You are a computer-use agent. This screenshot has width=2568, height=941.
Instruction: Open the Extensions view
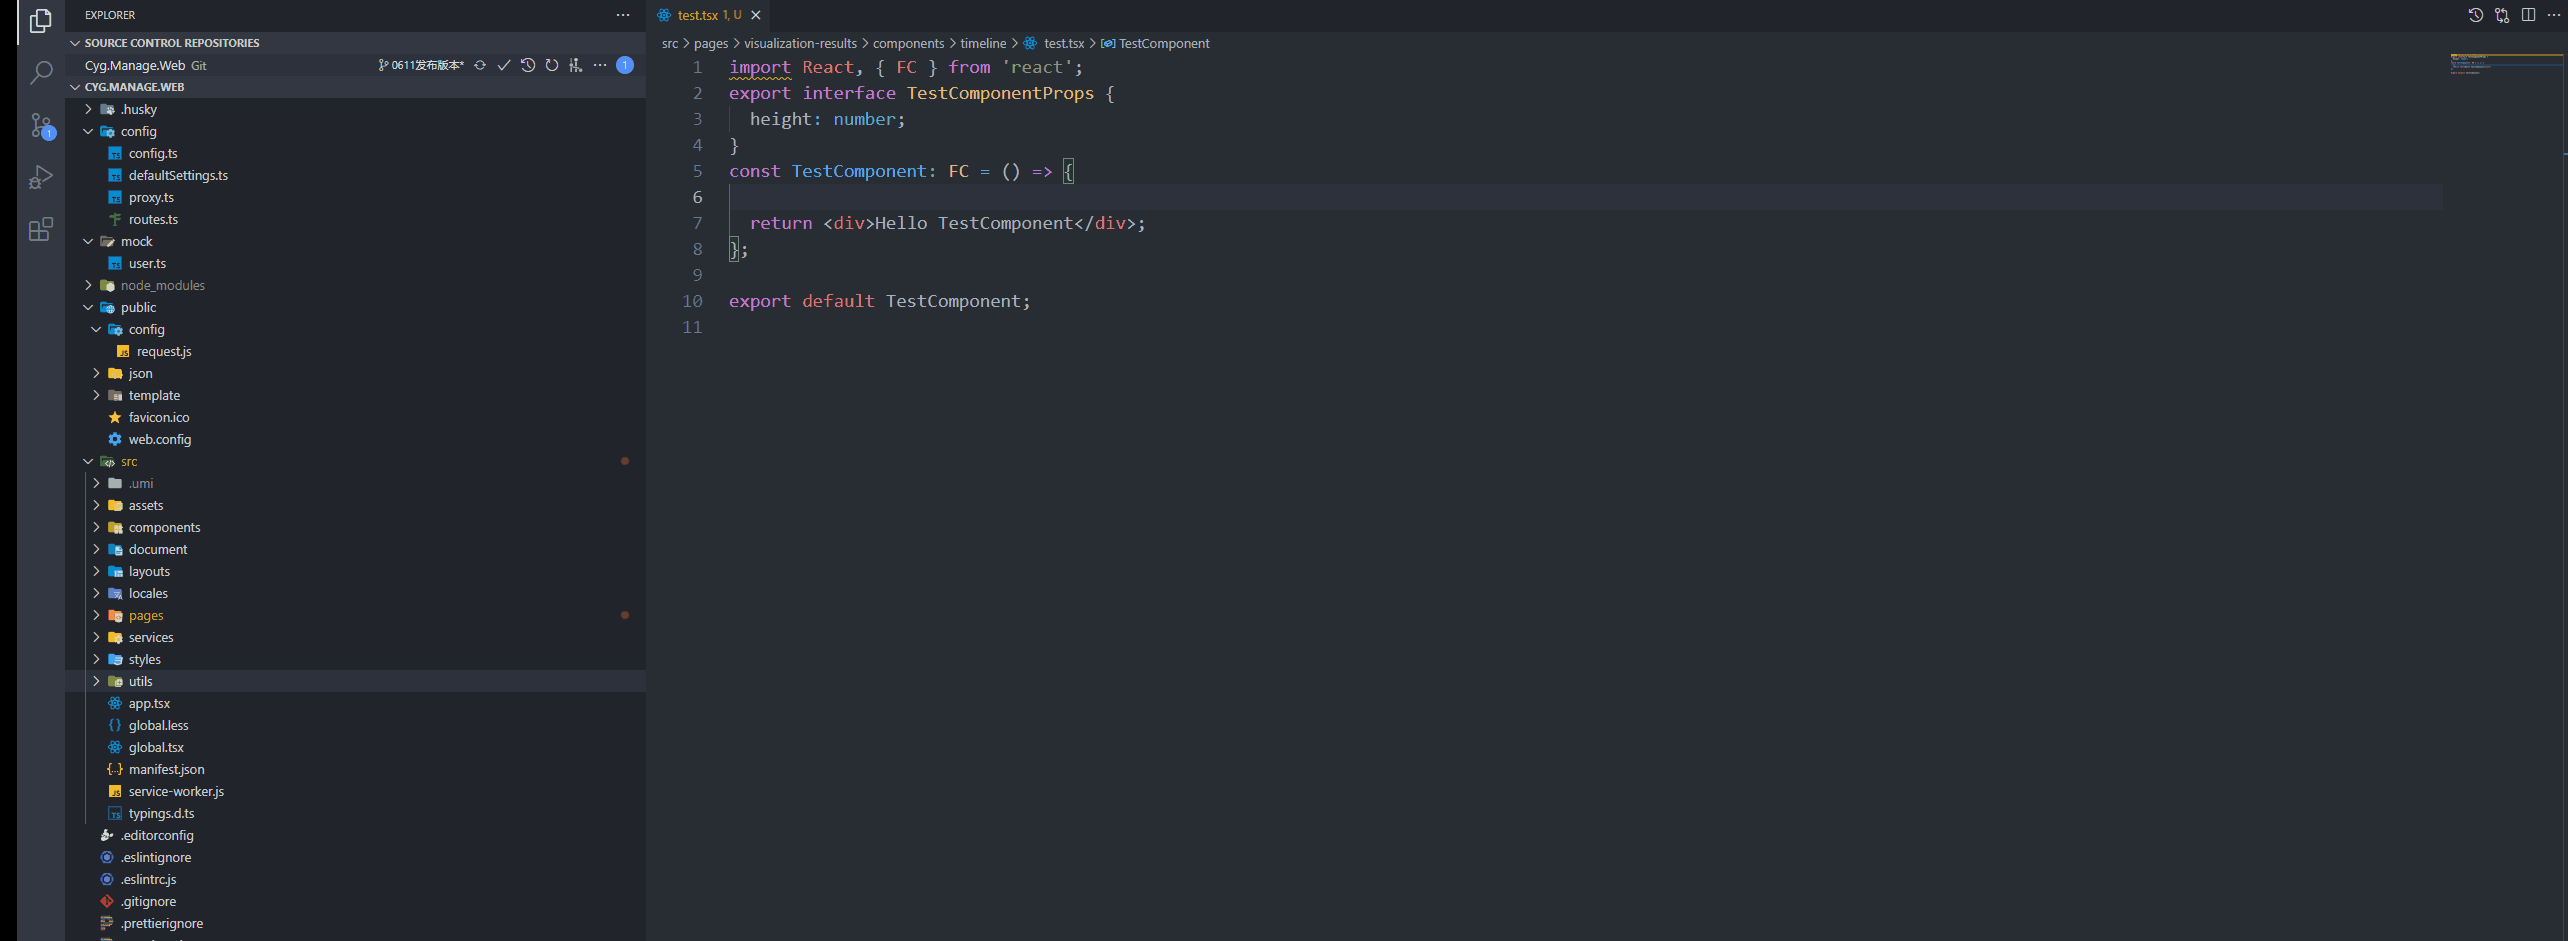pos(41,230)
